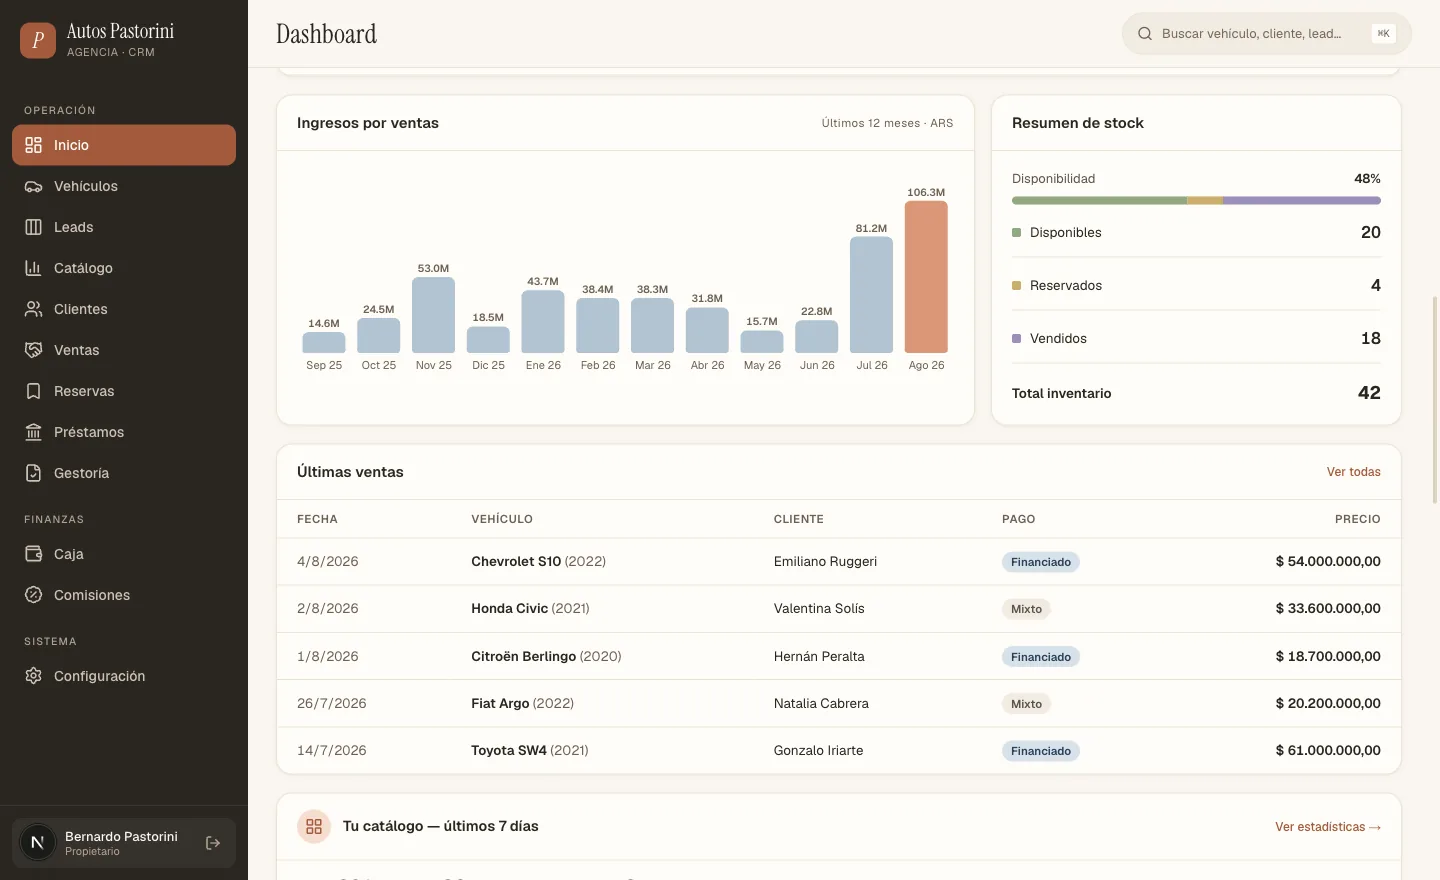Select the Ago 26 orange revenue bar
This screenshot has width=1440, height=880.
926,277
